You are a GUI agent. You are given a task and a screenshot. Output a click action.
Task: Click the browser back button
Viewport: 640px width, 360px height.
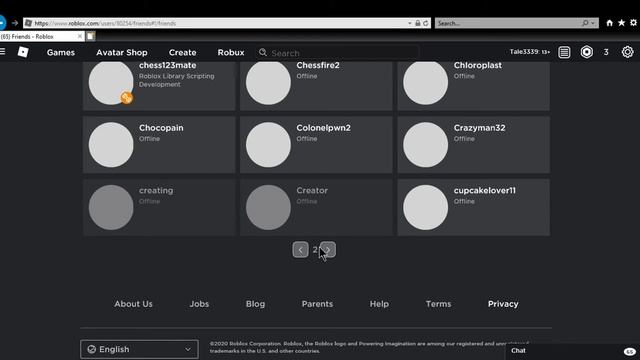[x=2, y=23]
